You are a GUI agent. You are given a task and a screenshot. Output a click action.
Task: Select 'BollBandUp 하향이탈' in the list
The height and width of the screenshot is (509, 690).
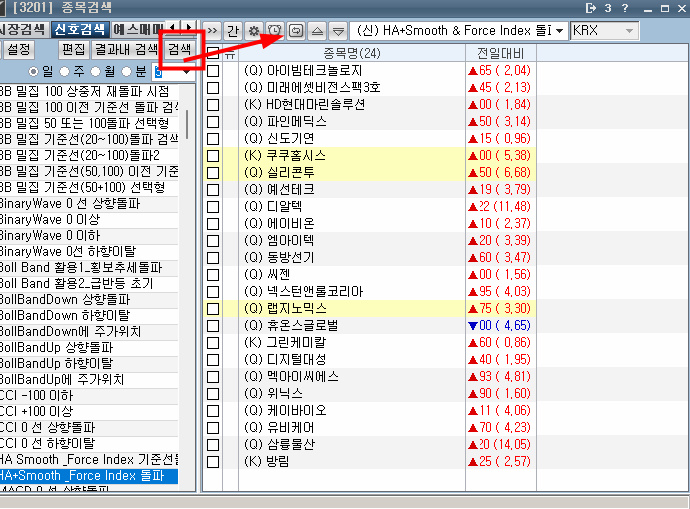tap(89, 363)
